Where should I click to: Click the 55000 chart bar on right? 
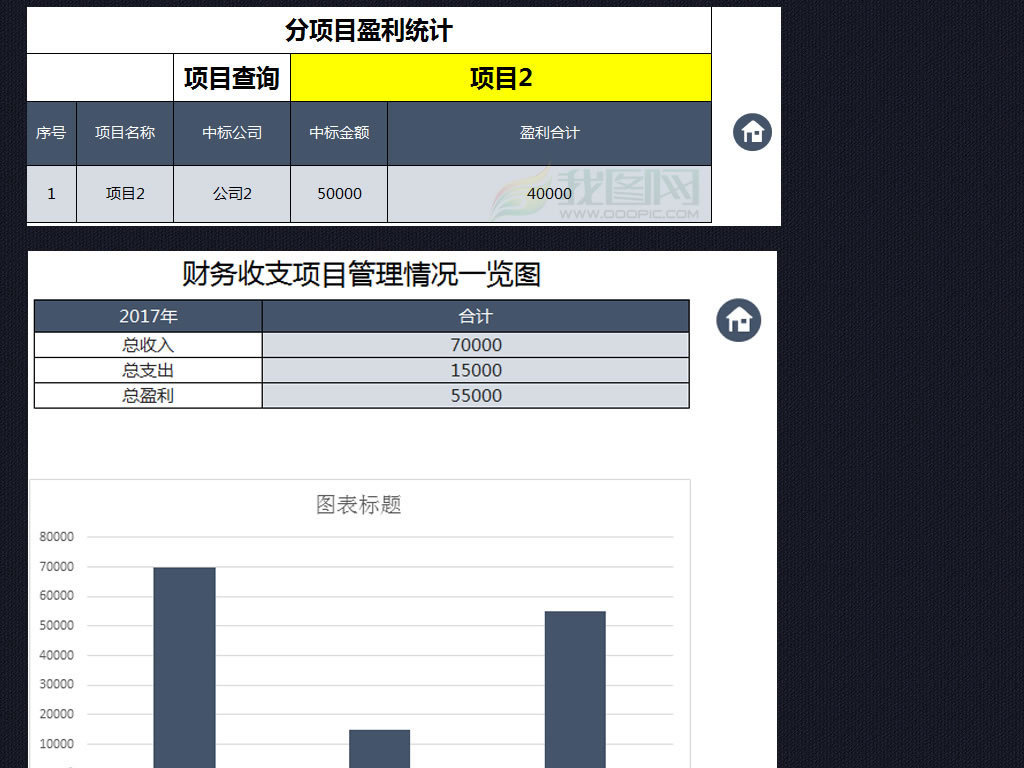575,690
